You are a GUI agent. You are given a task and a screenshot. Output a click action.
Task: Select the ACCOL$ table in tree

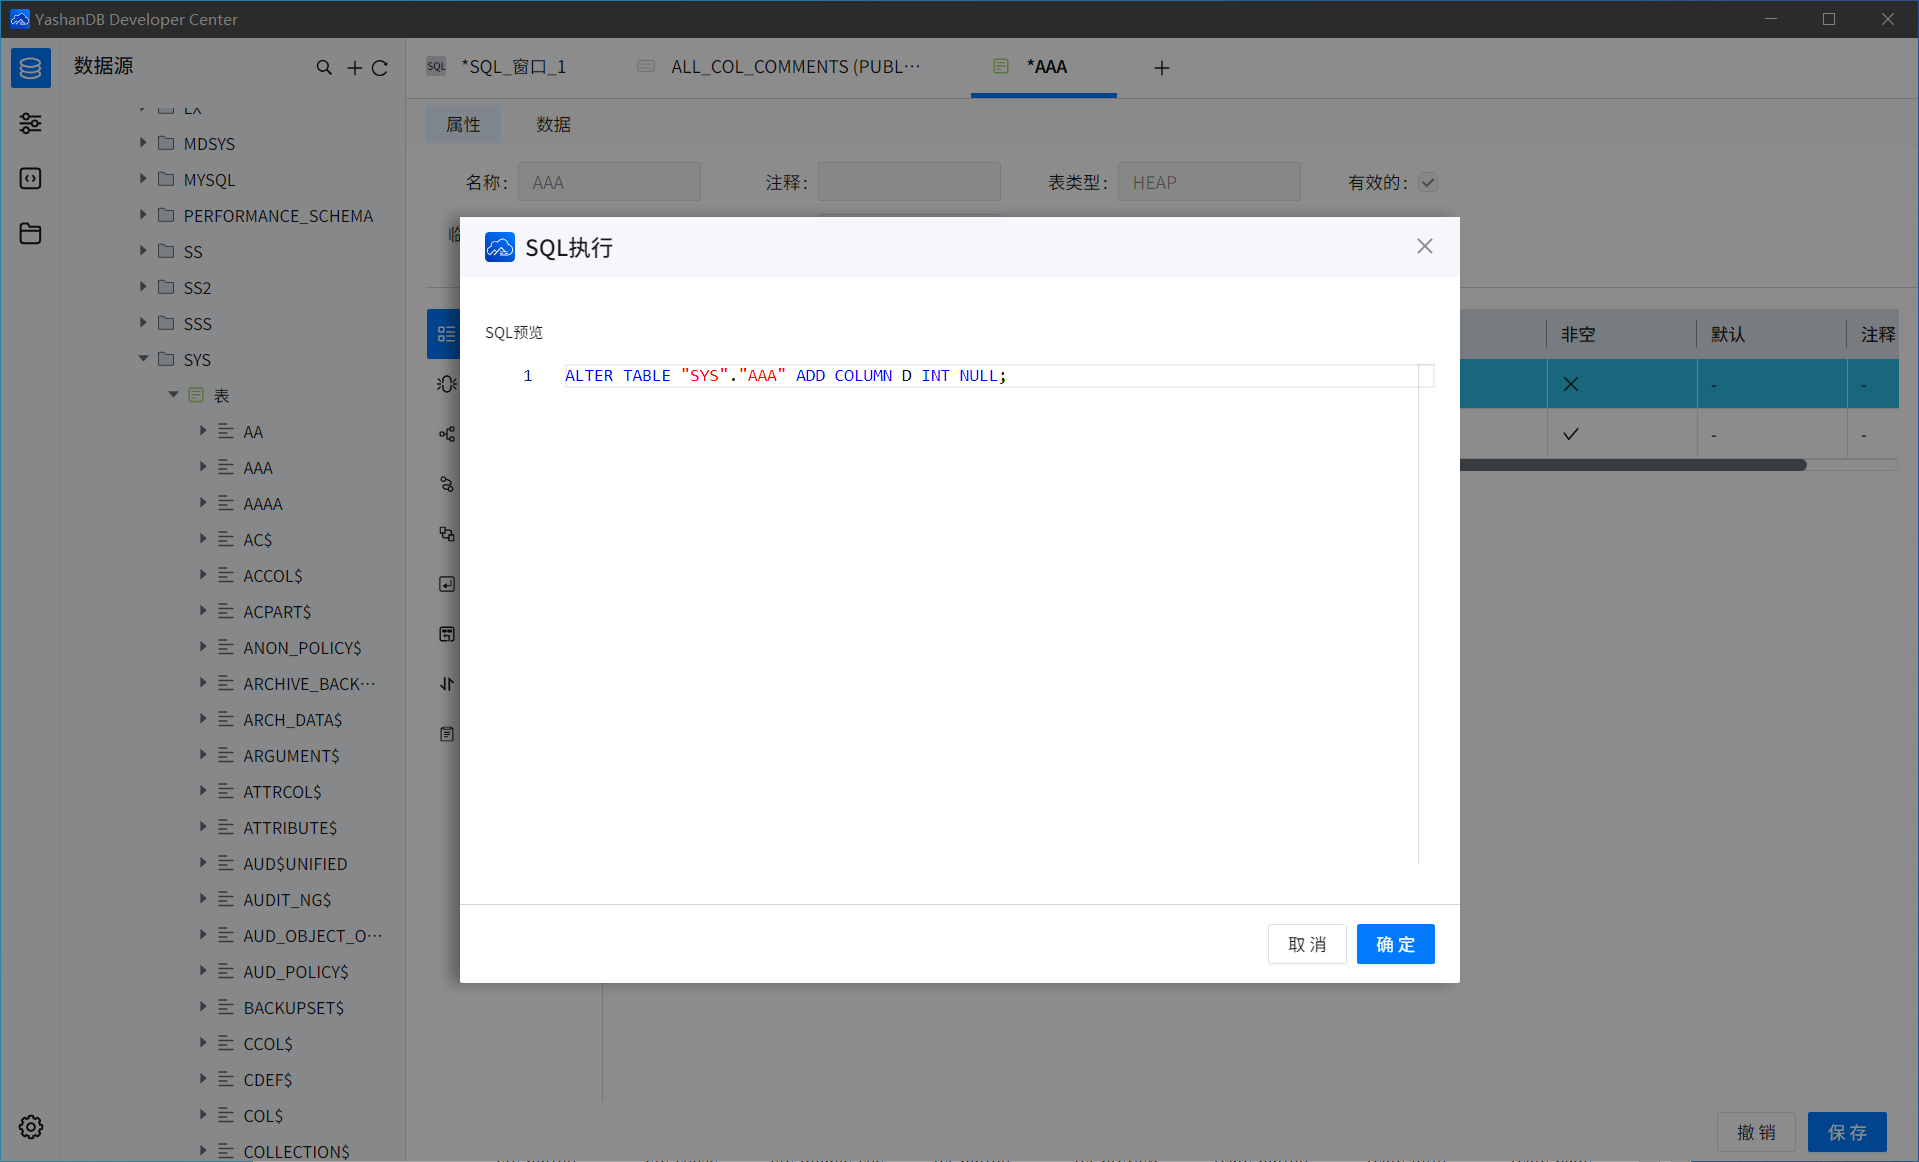[x=273, y=575]
